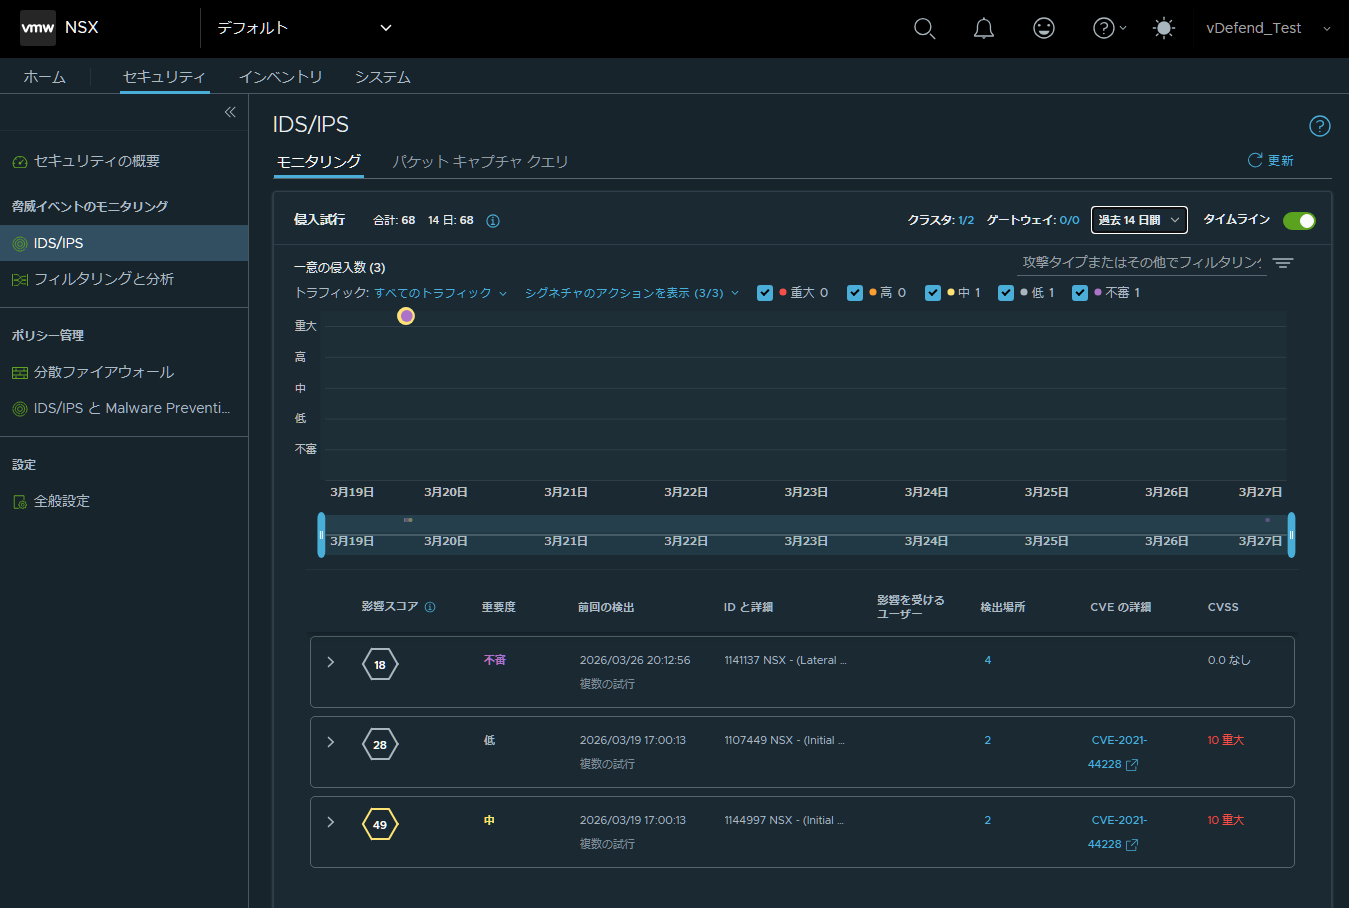The width and height of the screenshot is (1349, 908).
Task: Uncheck the 中 severity checkbox
Action: (x=933, y=293)
